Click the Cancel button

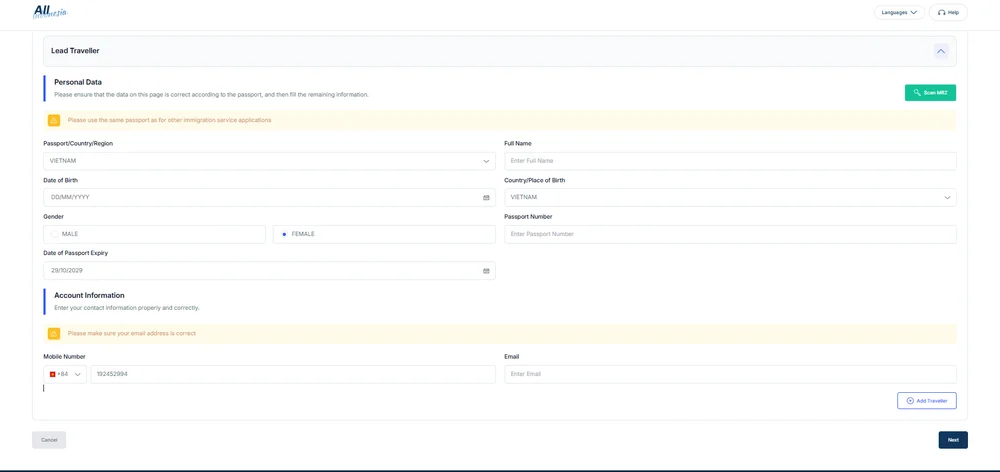point(49,440)
